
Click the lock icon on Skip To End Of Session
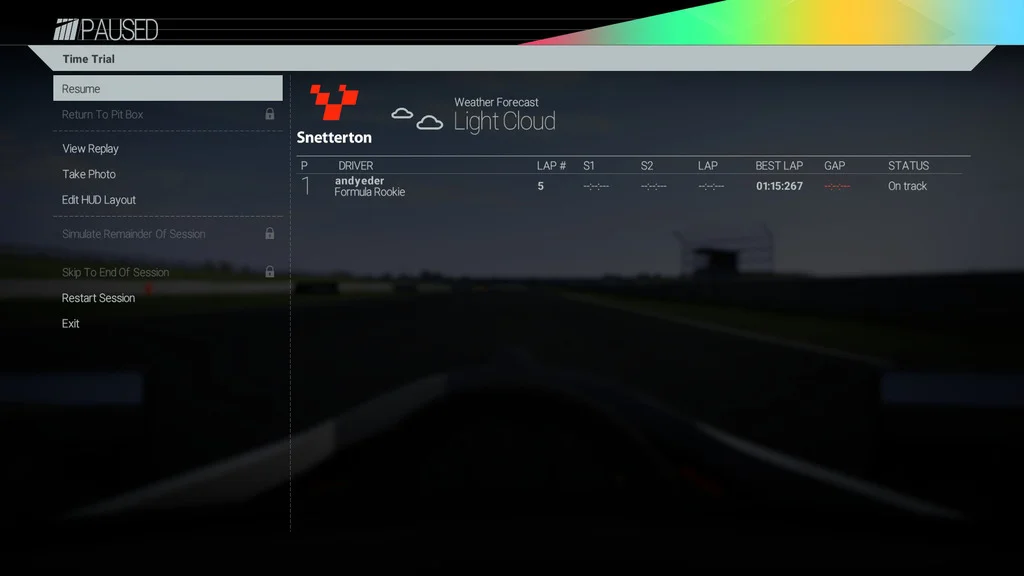(x=270, y=272)
